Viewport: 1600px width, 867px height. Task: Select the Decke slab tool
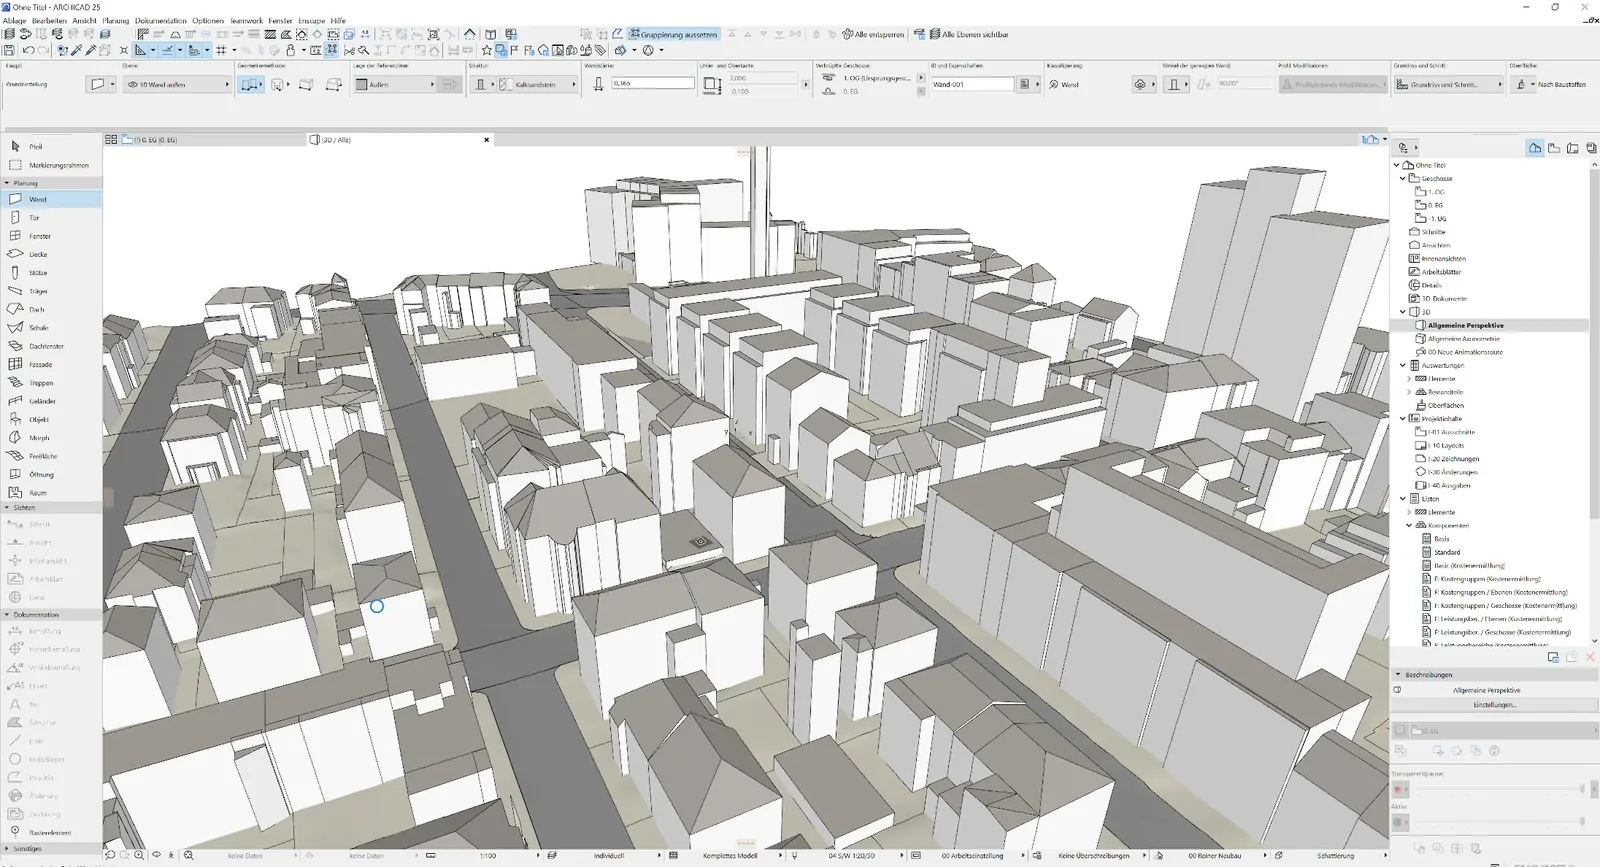[51, 254]
